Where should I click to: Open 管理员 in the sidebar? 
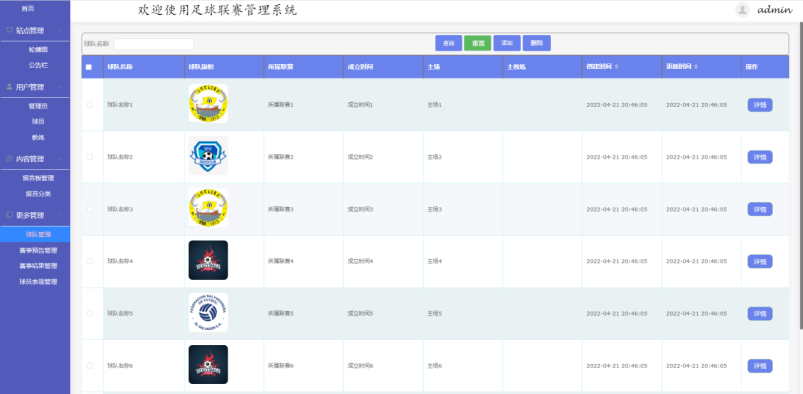click(x=38, y=106)
